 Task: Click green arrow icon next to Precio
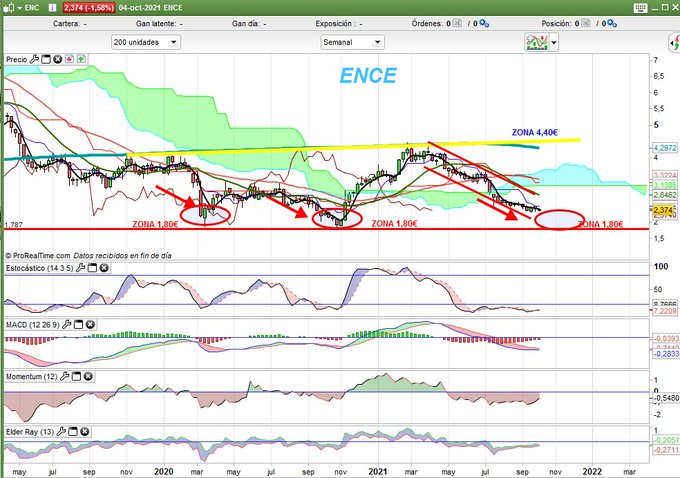81,59
